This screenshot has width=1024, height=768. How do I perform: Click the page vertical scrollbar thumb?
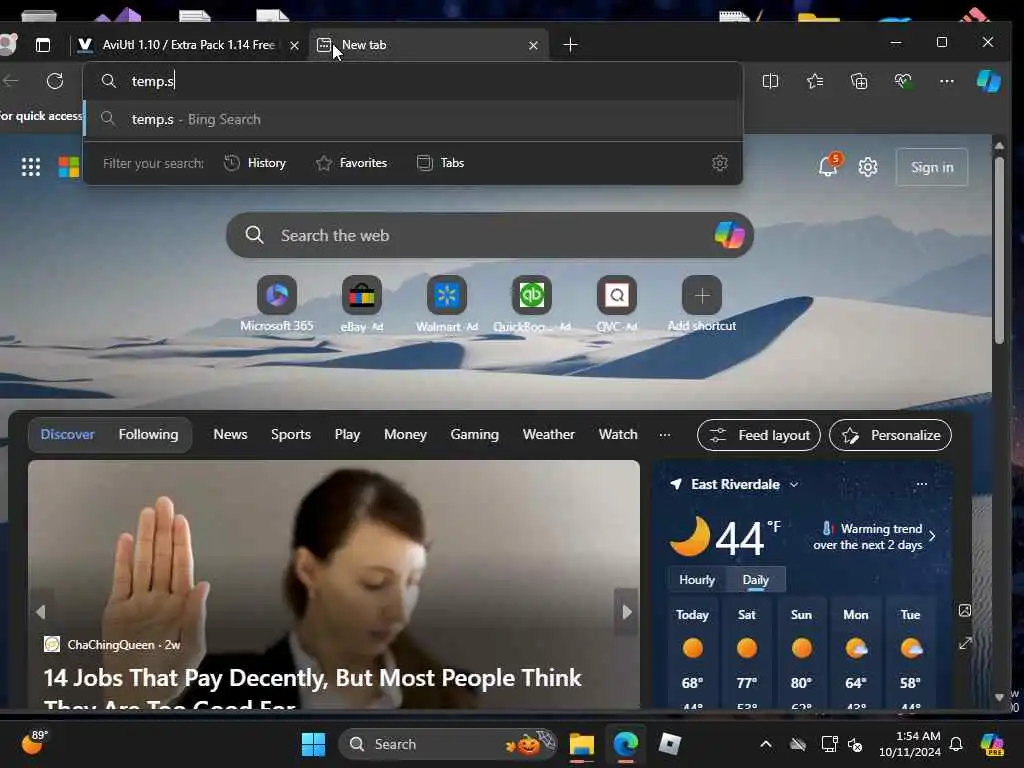click(x=999, y=249)
